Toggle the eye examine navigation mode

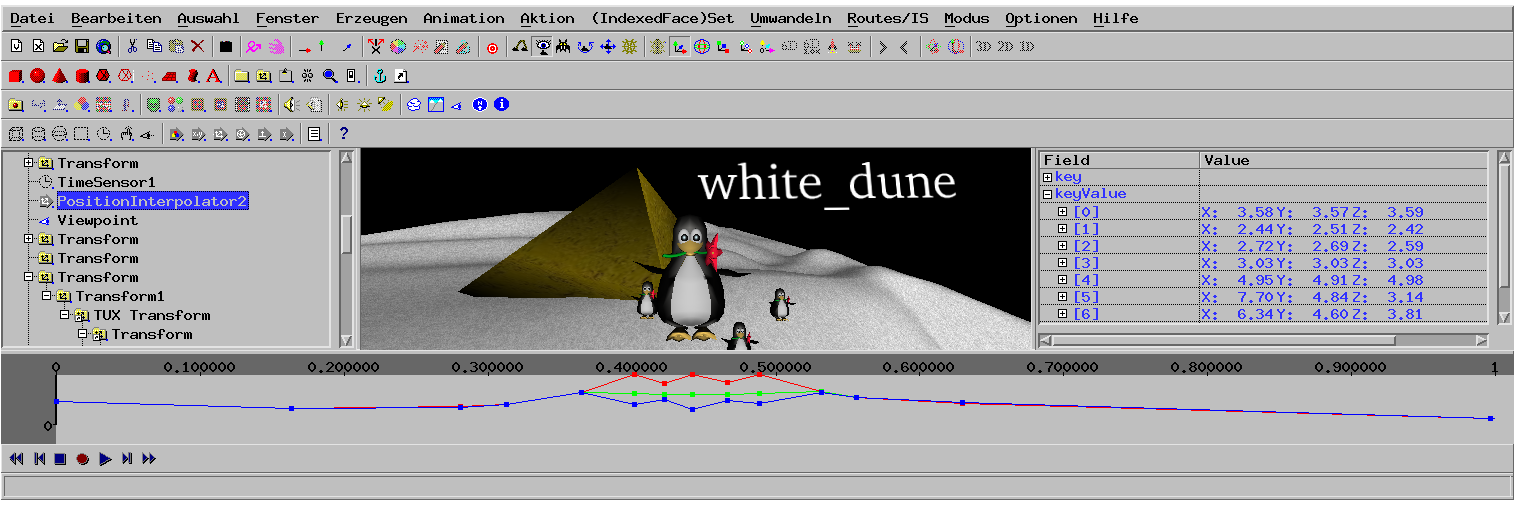(x=542, y=47)
